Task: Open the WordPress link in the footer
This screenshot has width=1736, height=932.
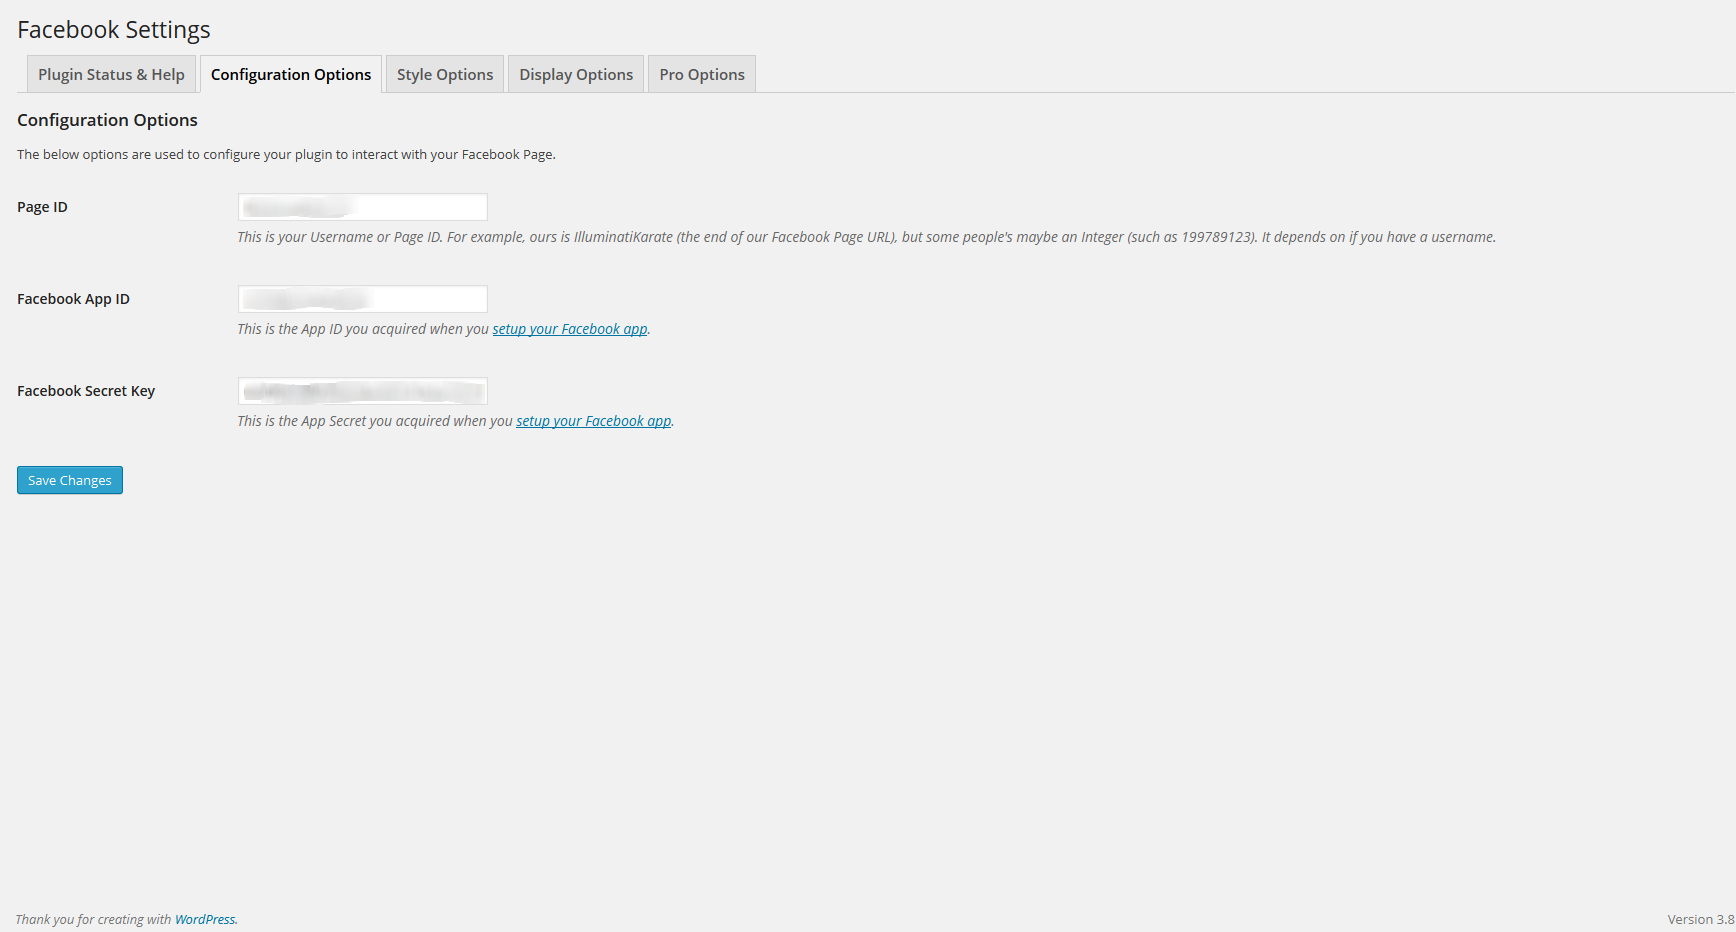Action: [205, 920]
